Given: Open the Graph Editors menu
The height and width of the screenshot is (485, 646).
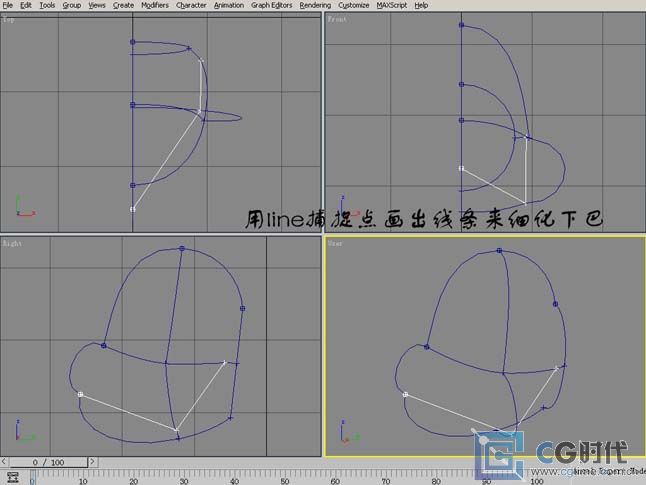Looking at the screenshot, I should [x=272, y=5].
